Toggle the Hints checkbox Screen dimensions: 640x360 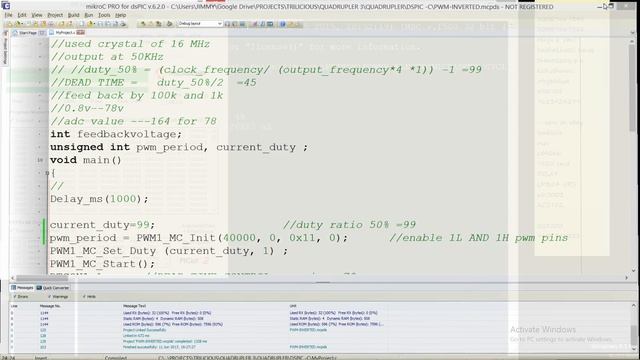coord(89,297)
